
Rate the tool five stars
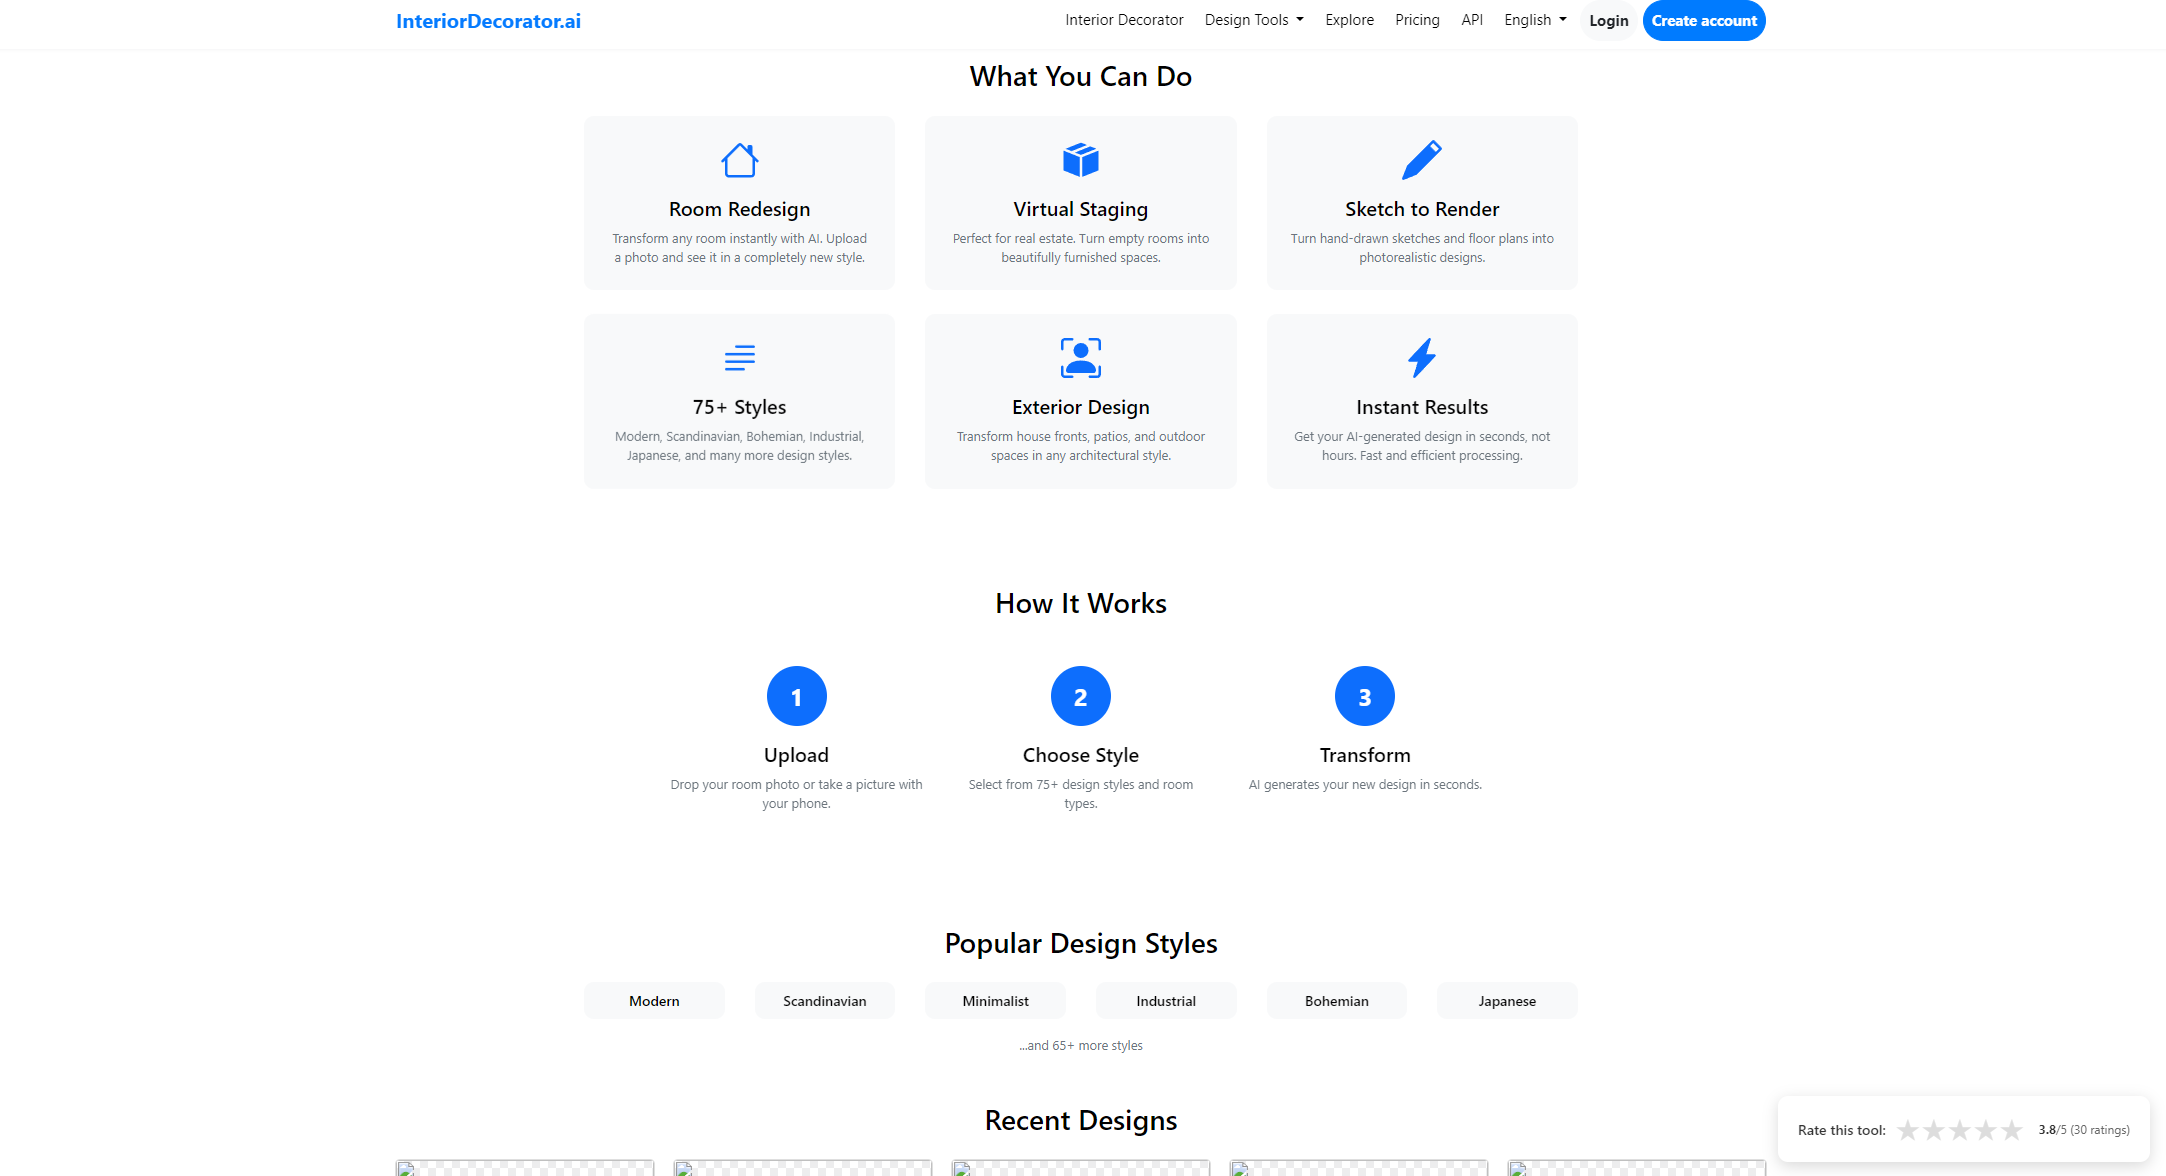[2011, 1130]
